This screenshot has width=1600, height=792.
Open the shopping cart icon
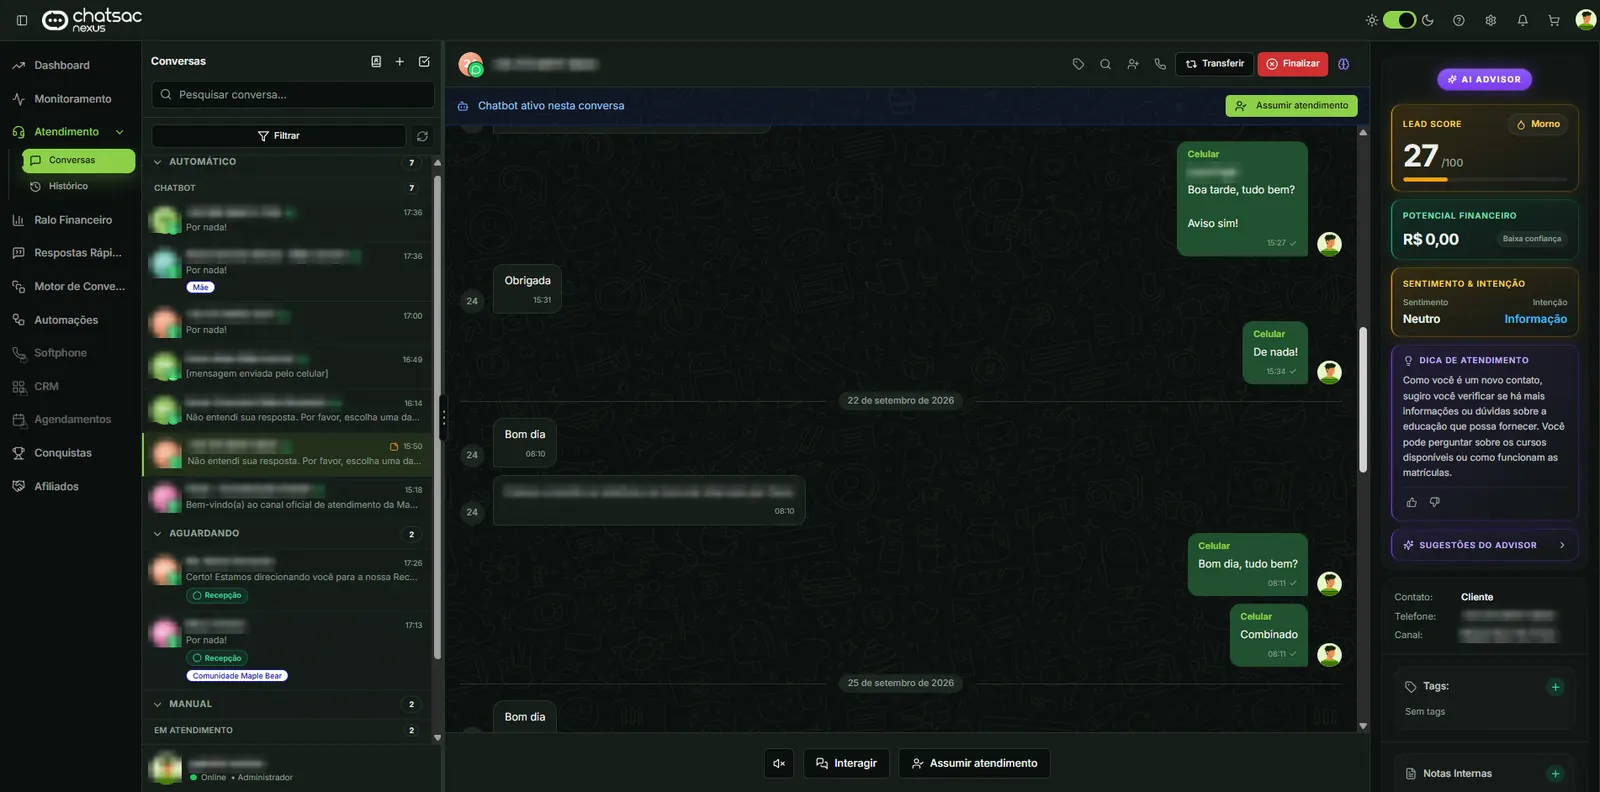pos(1554,20)
